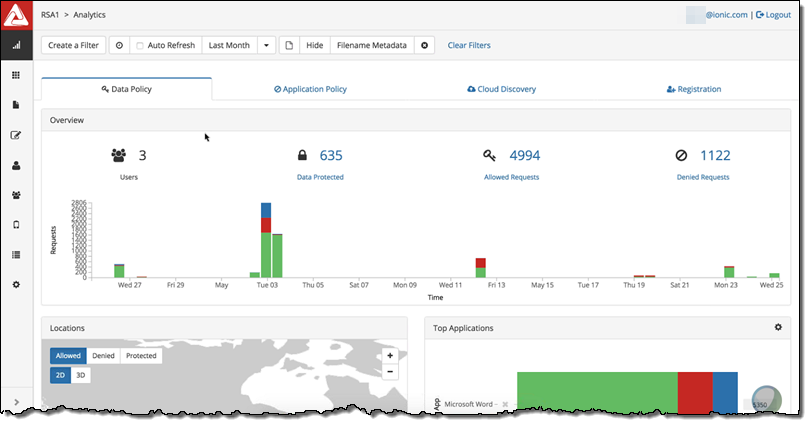Click the grid dashboard icon in sidebar
Screen dimensions: 810x425
pos(15,75)
